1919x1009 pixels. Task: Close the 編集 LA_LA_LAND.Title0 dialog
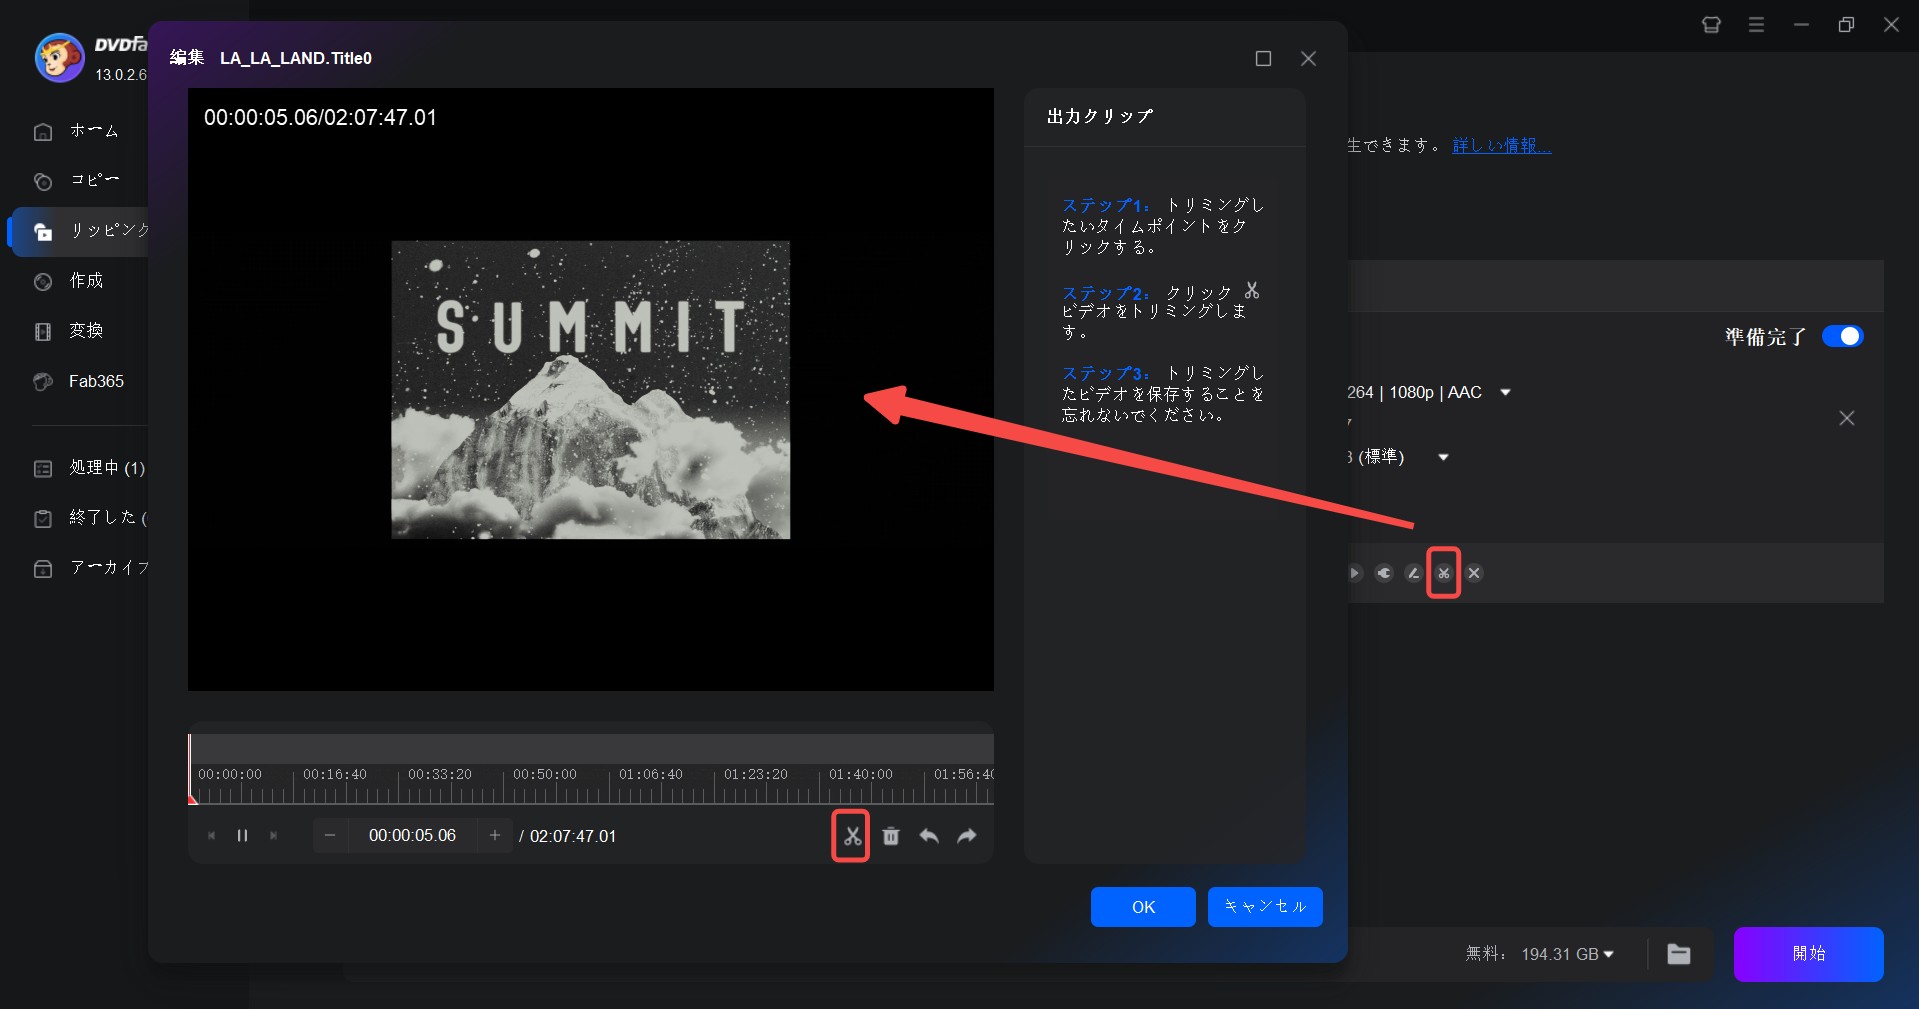pos(1308,59)
